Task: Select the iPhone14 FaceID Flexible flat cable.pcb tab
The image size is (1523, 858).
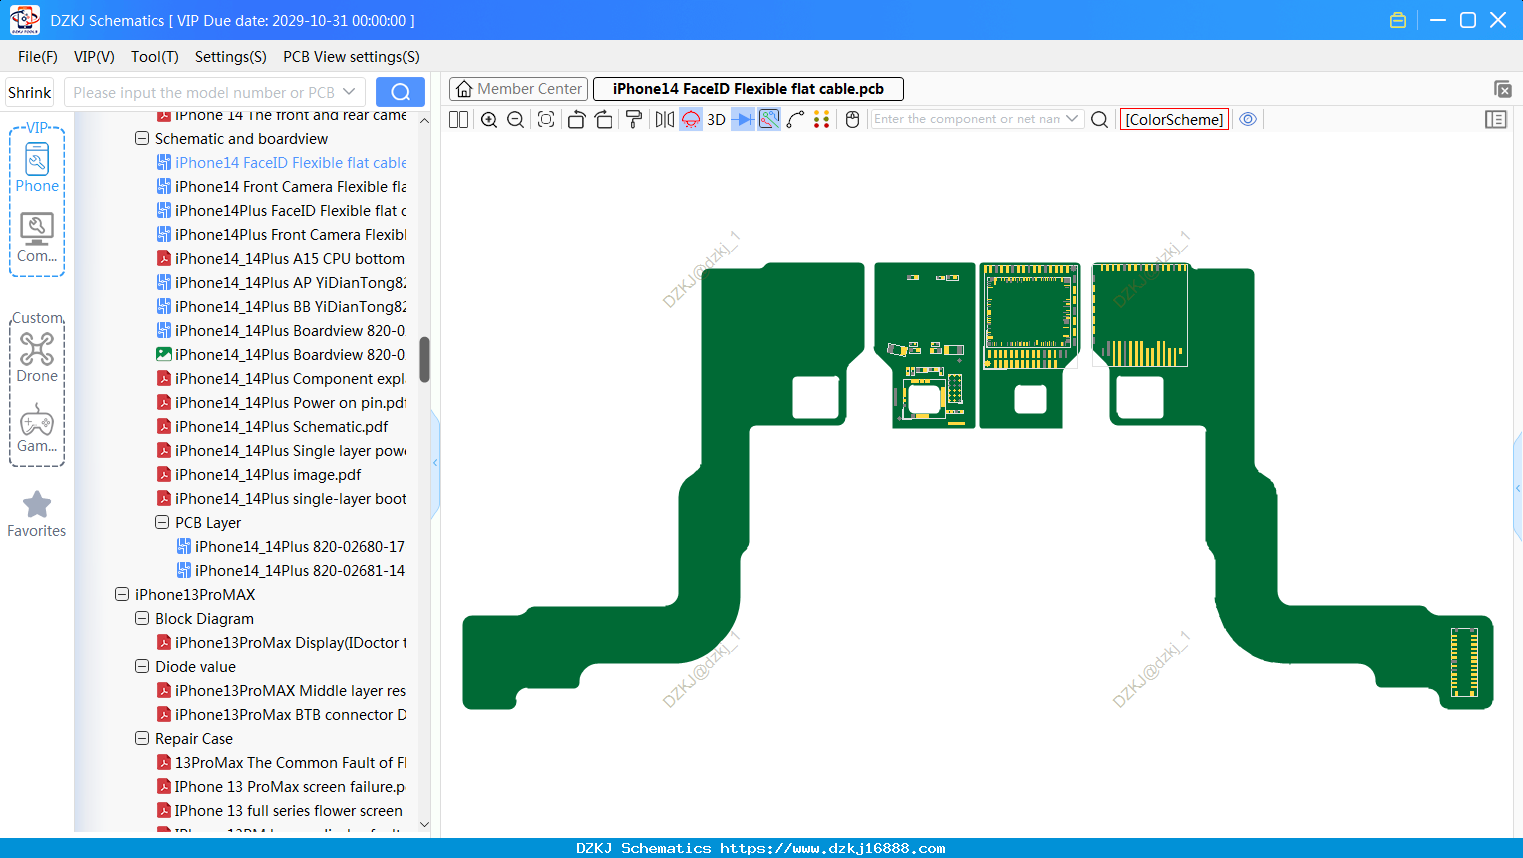Action: tap(748, 89)
